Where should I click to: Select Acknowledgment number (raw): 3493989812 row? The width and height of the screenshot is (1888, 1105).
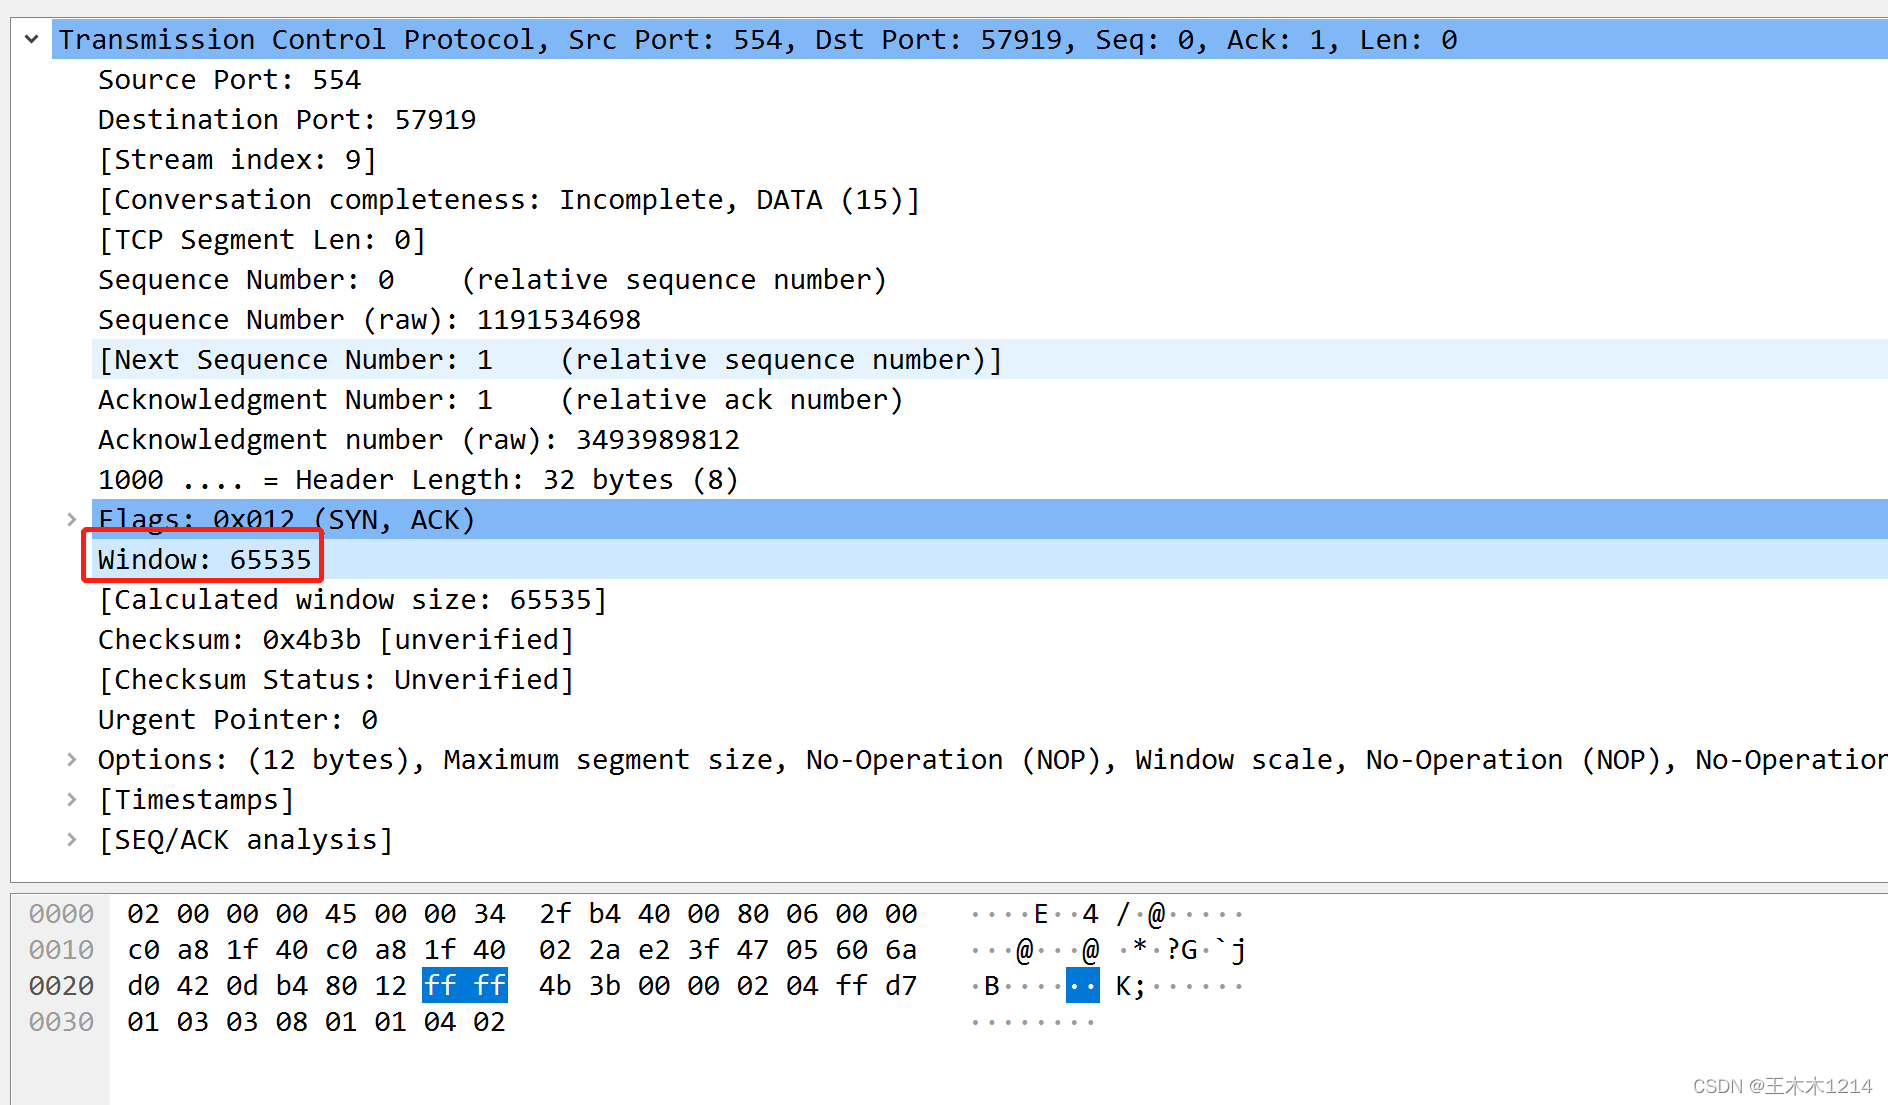[x=990, y=439]
